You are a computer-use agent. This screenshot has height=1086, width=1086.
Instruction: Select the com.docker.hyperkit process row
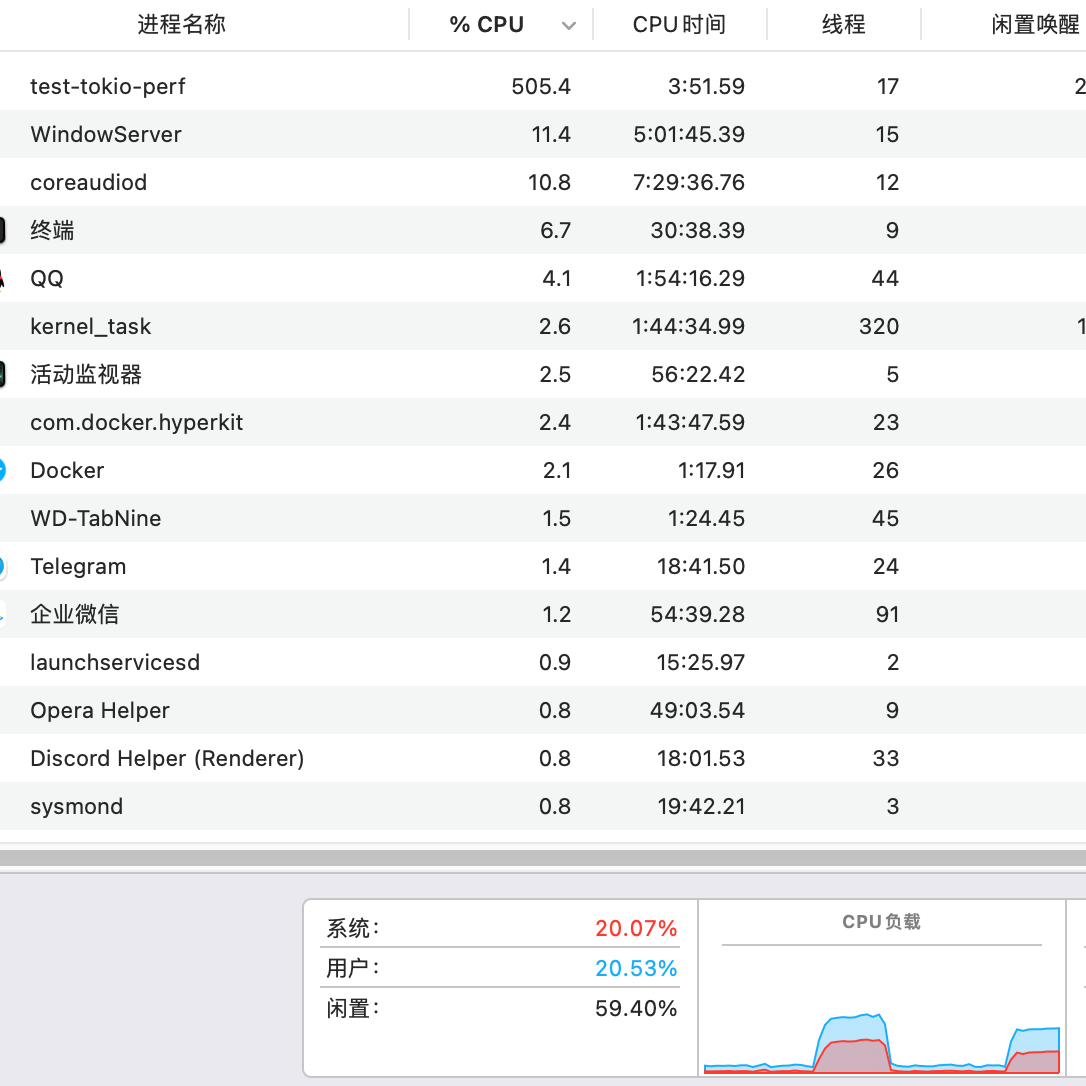tap(543, 422)
